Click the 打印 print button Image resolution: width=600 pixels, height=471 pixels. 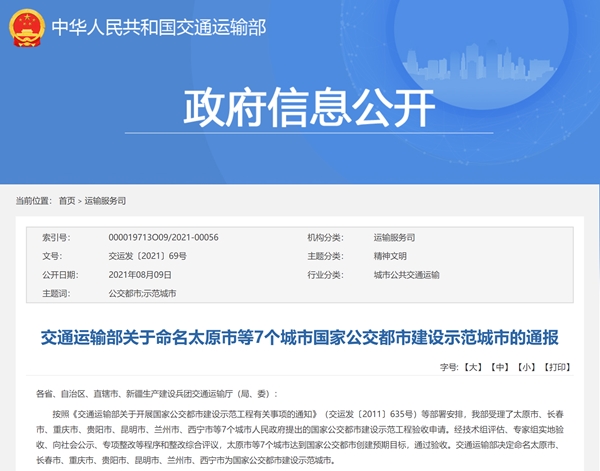click(557, 367)
